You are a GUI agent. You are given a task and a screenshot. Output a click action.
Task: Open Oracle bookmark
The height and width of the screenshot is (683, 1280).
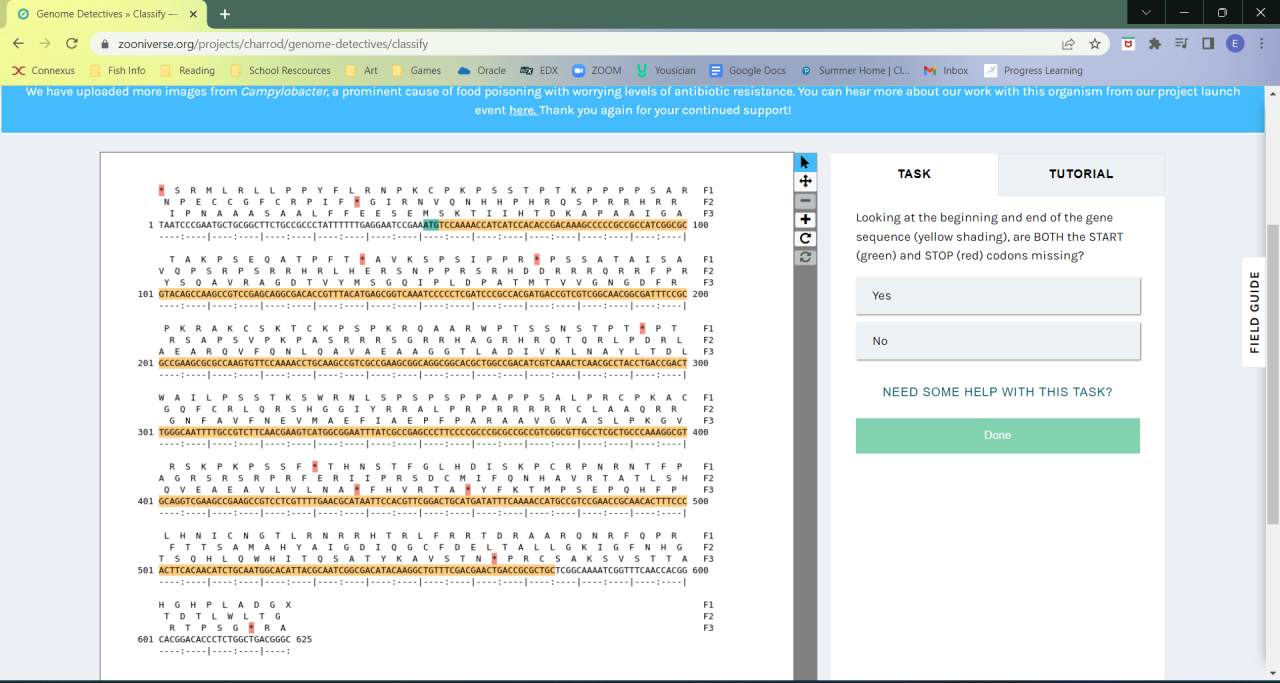(482, 71)
